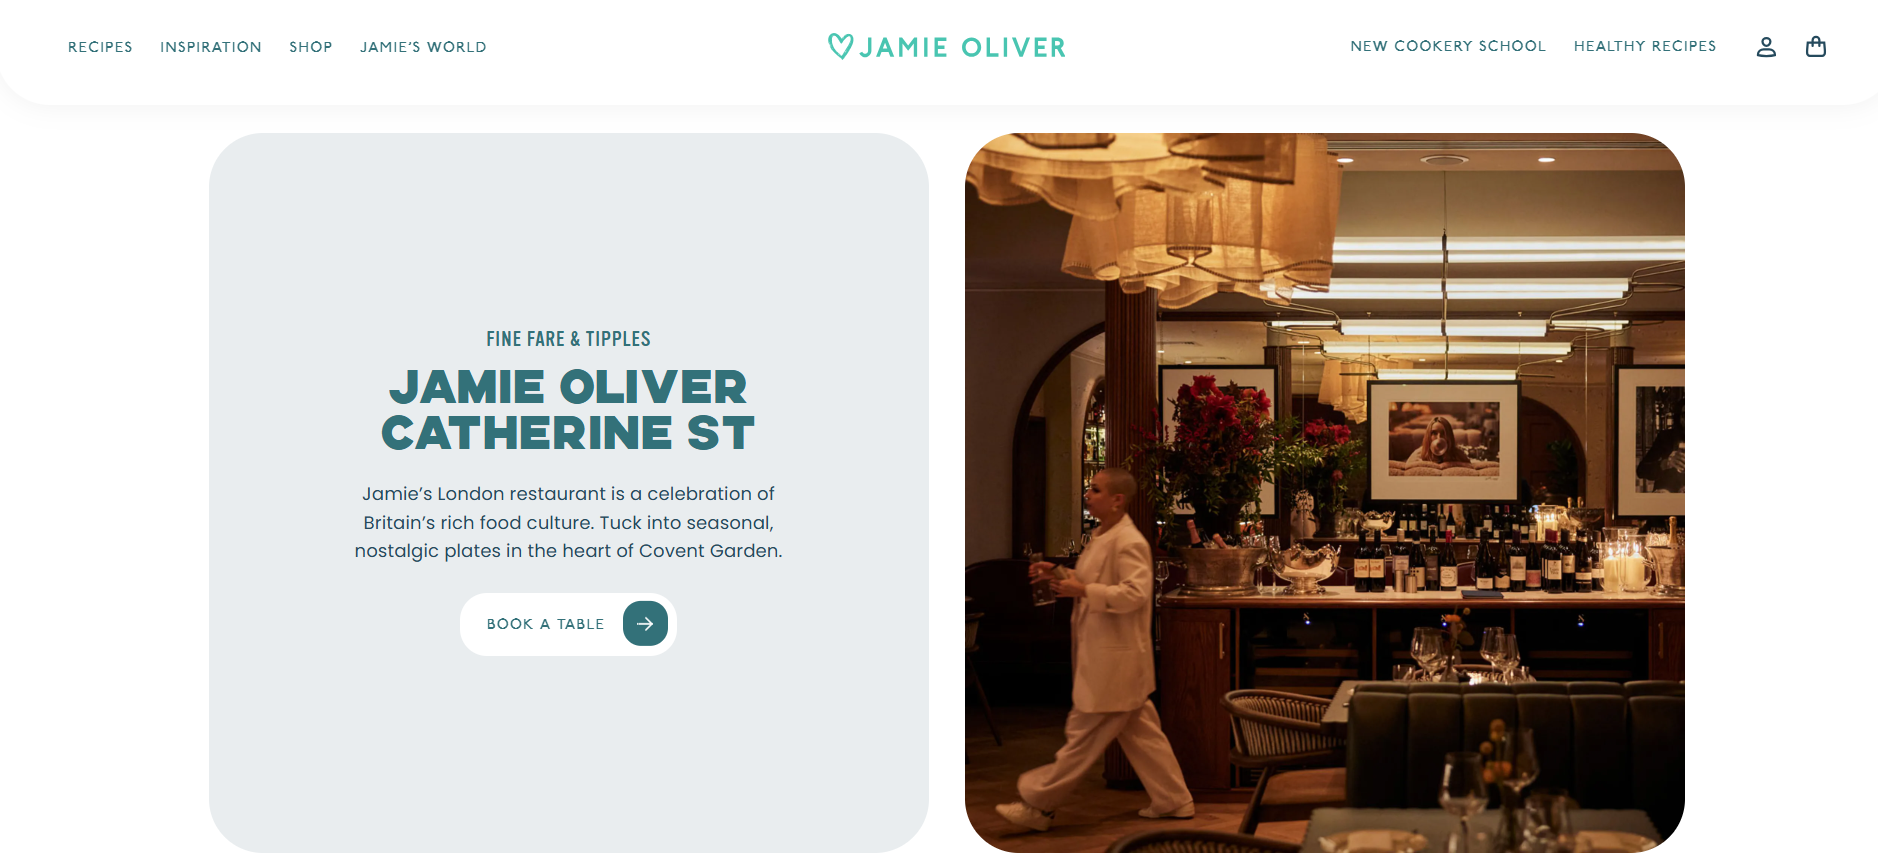Click the Jamie Oliver Catherine St heading
The height and width of the screenshot is (858, 1878).
[568, 410]
